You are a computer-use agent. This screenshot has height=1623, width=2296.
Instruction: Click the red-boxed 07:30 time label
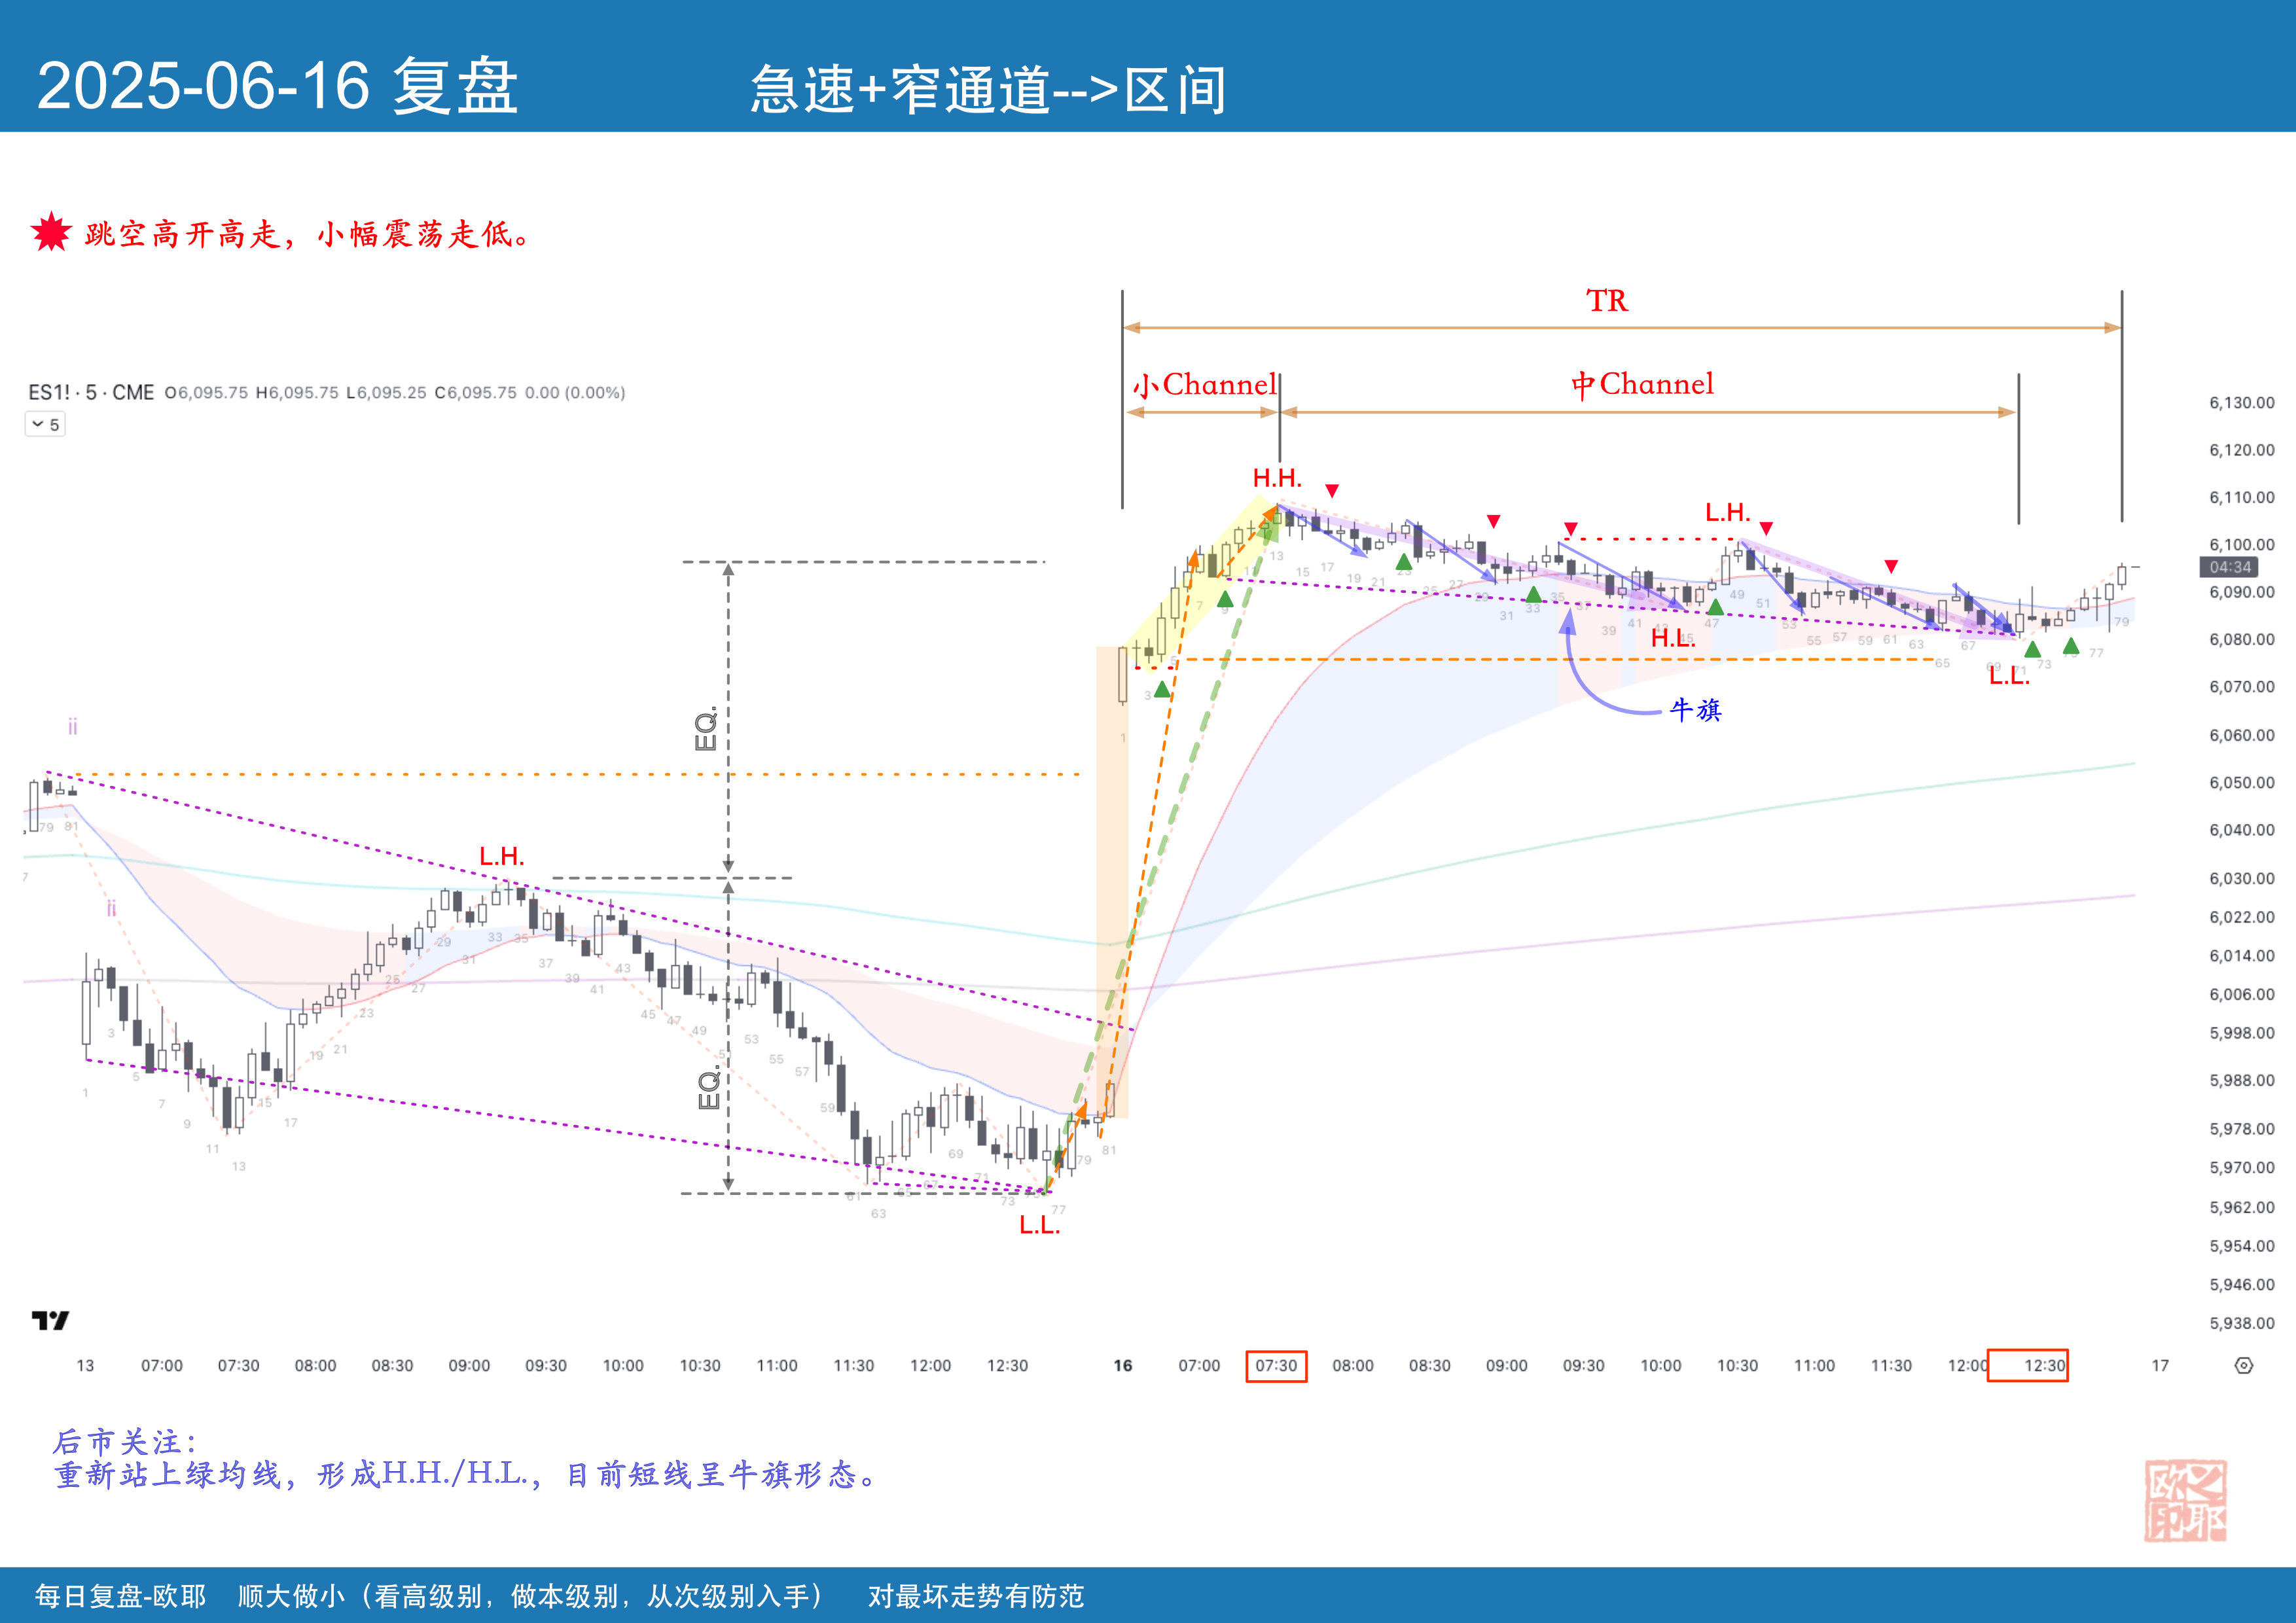(1276, 1366)
